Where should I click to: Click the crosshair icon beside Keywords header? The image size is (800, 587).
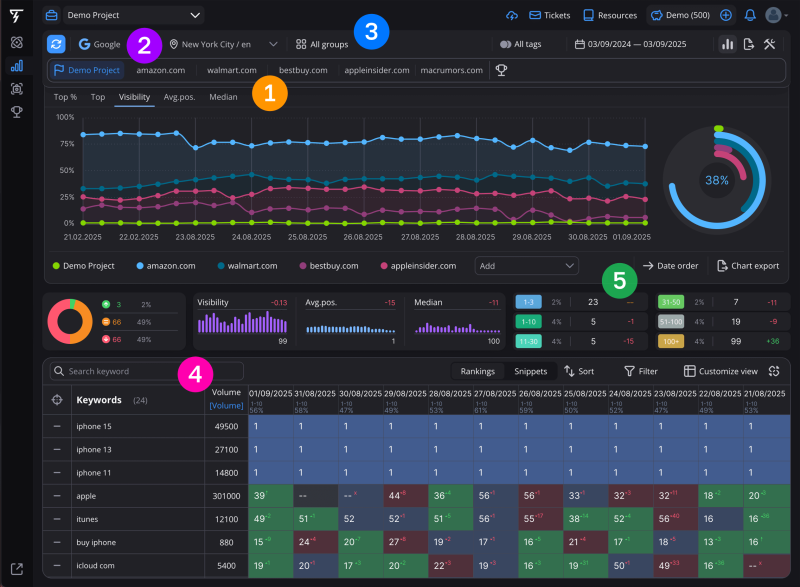coord(59,399)
